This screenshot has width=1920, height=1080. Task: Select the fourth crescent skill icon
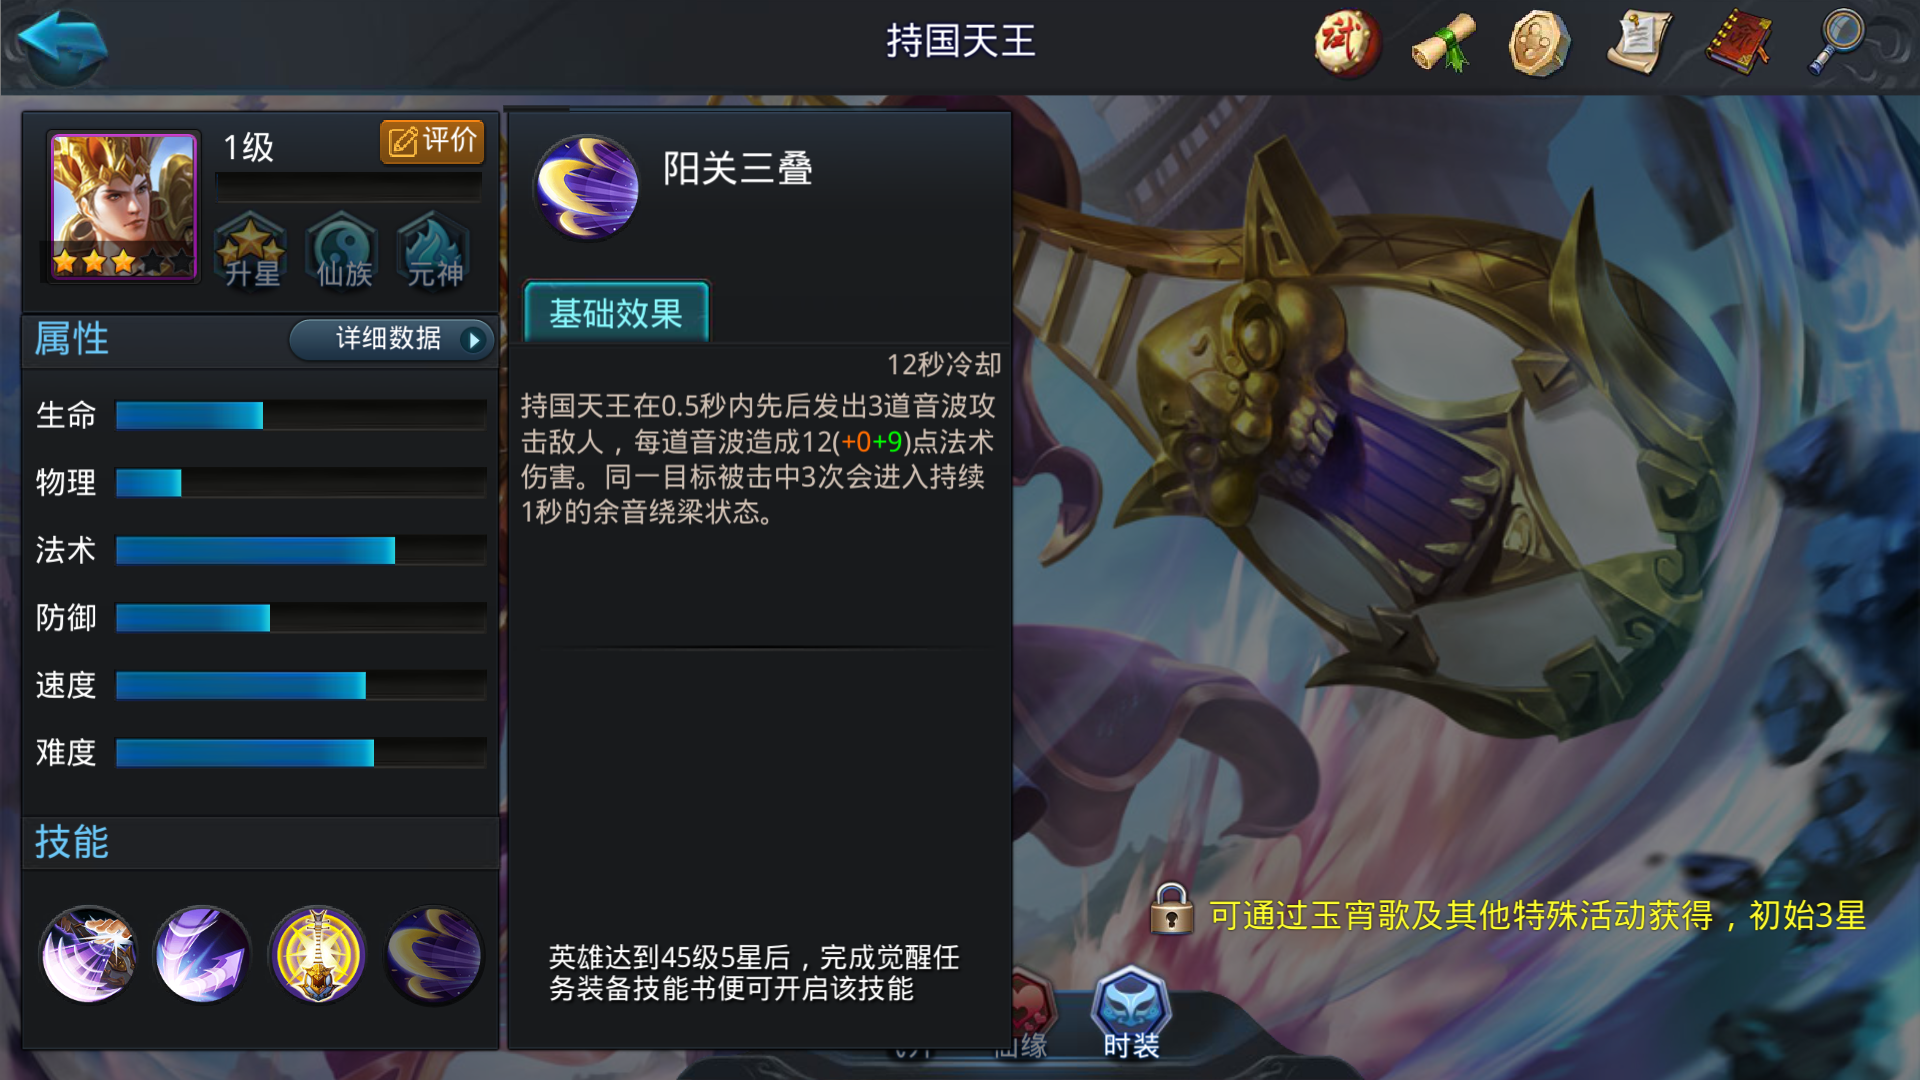tap(433, 955)
